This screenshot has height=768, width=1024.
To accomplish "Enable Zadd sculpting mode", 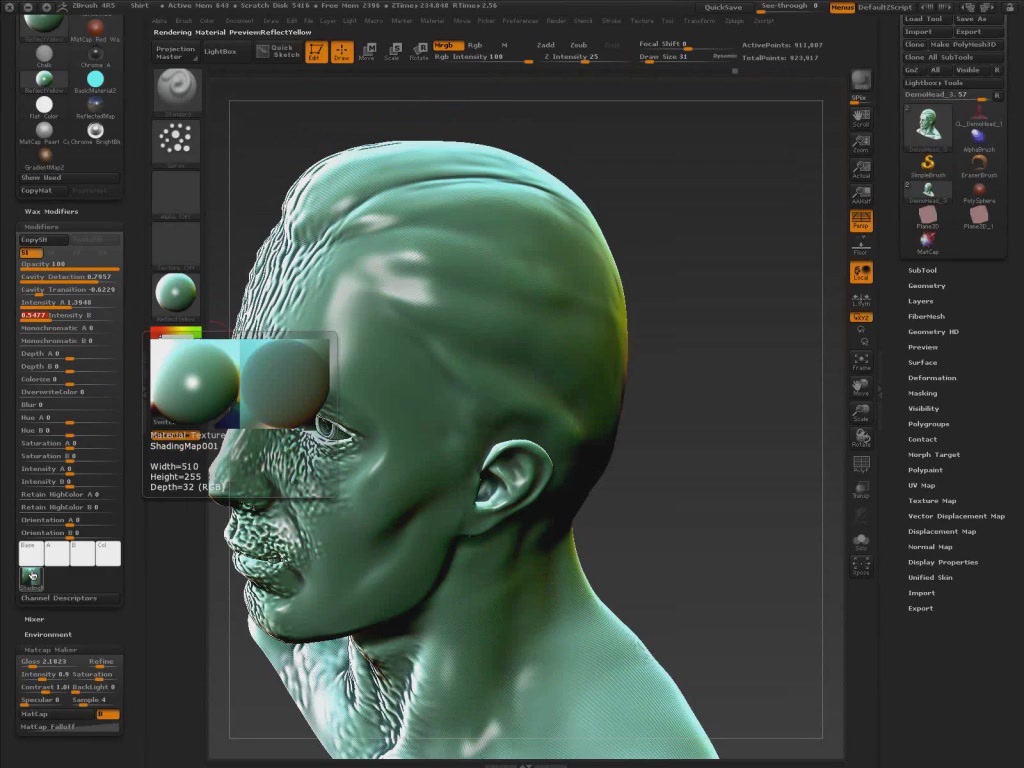I will coord(545,45).
